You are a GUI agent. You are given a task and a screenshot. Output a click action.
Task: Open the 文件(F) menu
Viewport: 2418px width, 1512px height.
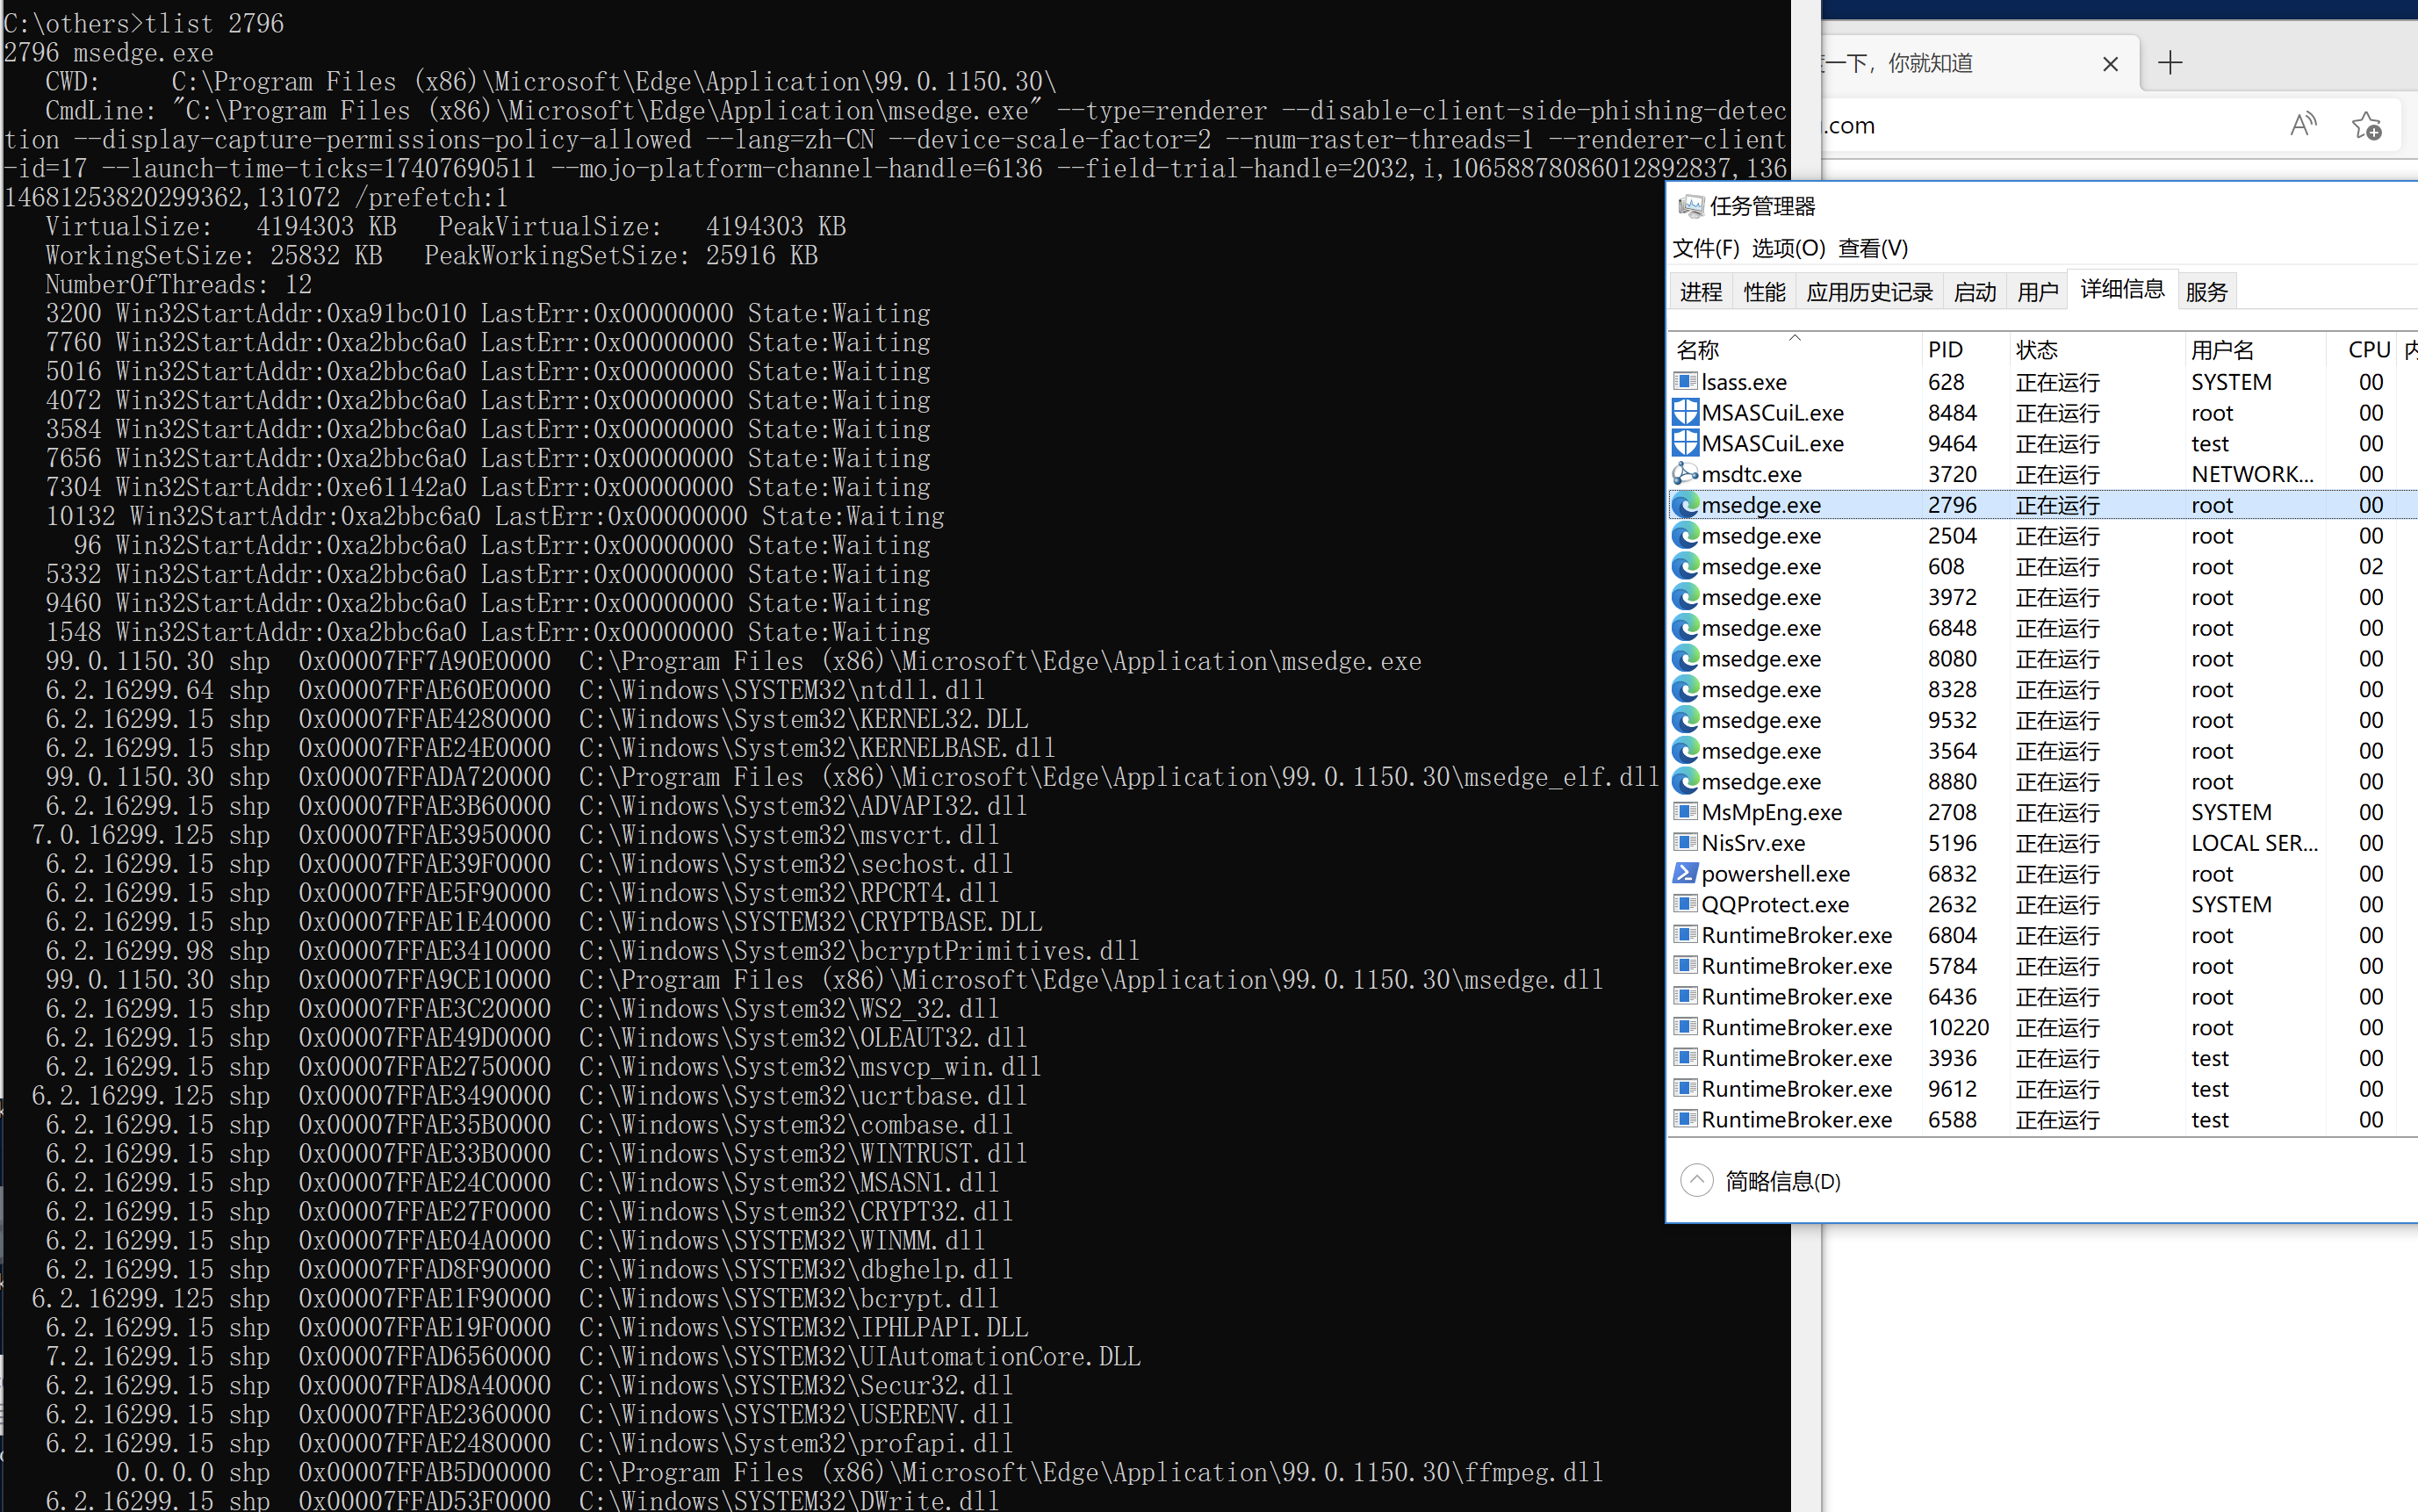[x=1705, y=248]
